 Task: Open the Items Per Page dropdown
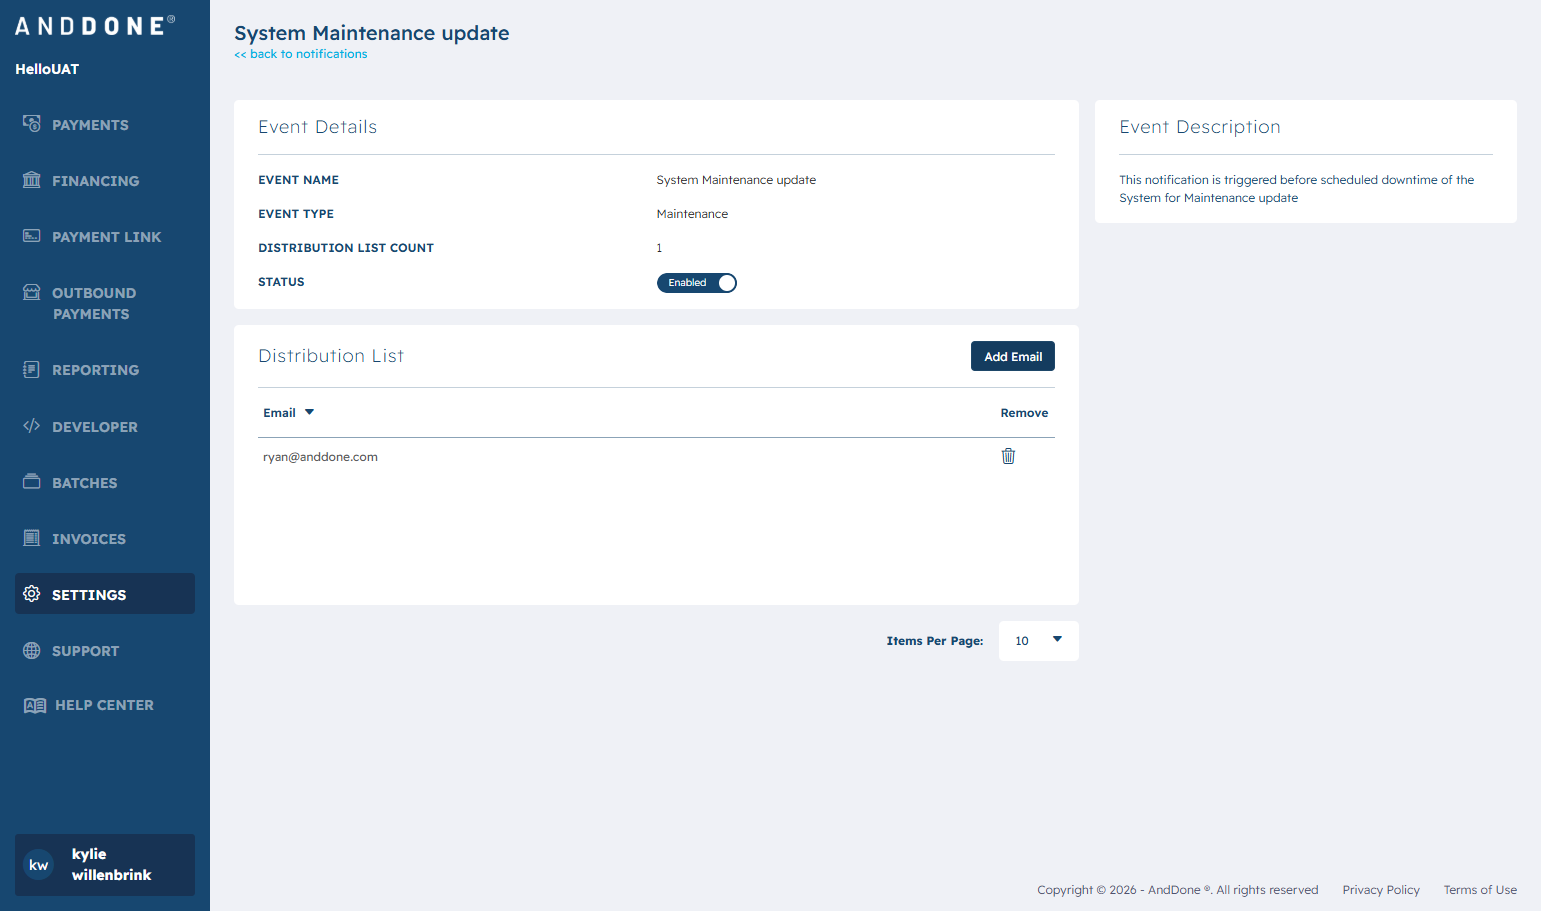[x=1038, y=641]
